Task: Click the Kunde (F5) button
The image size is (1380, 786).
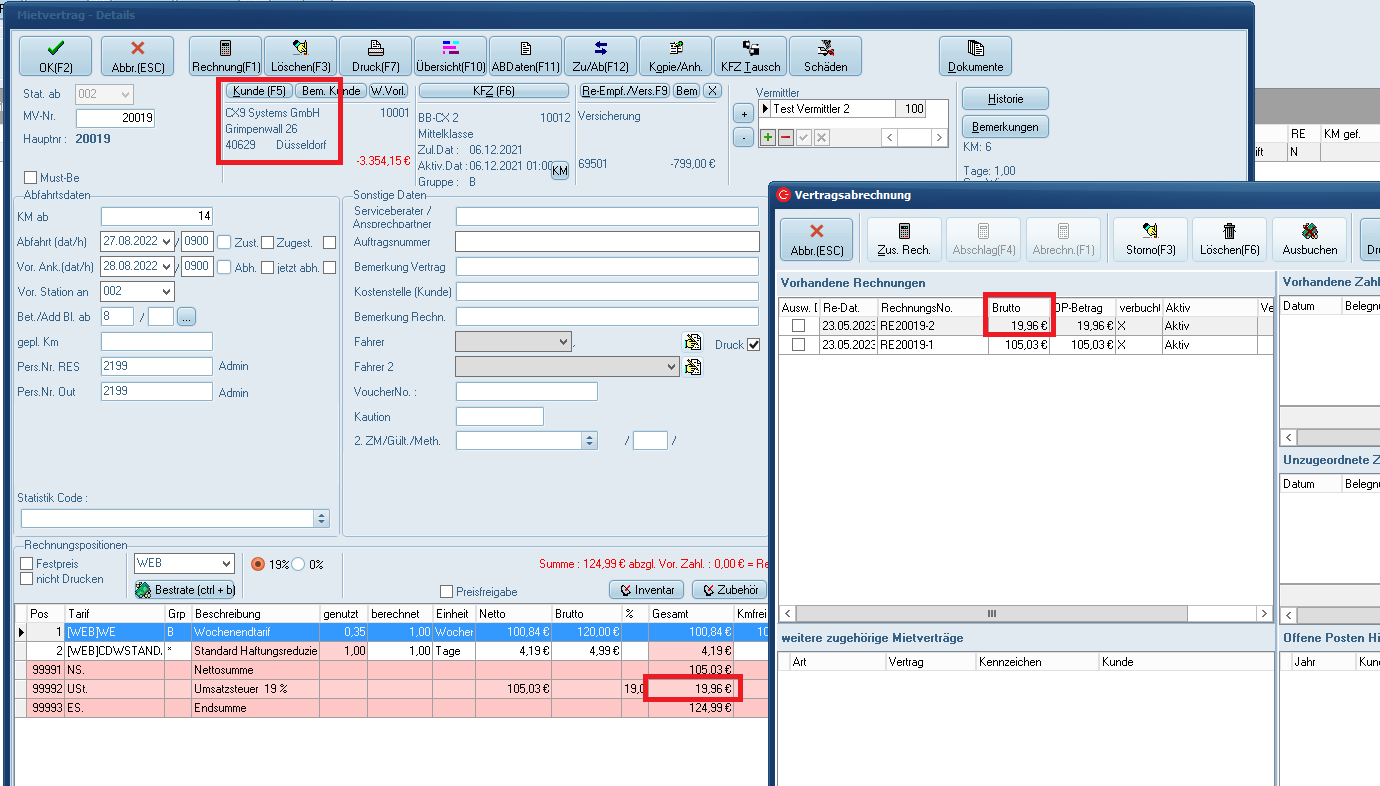Action: pyautogui.click(x=259, y=91)
